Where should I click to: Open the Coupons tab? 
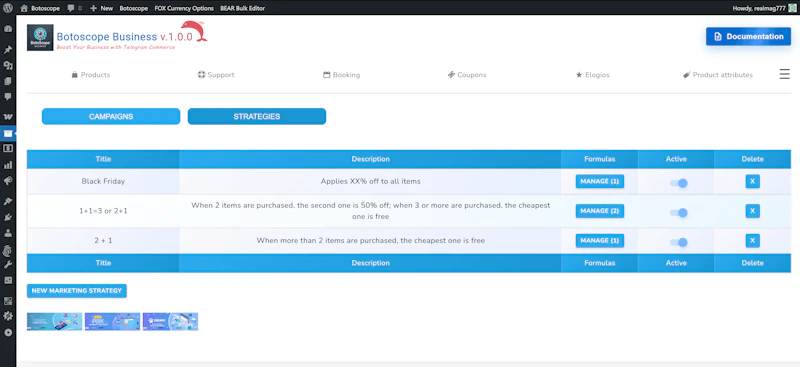(467, 75)
